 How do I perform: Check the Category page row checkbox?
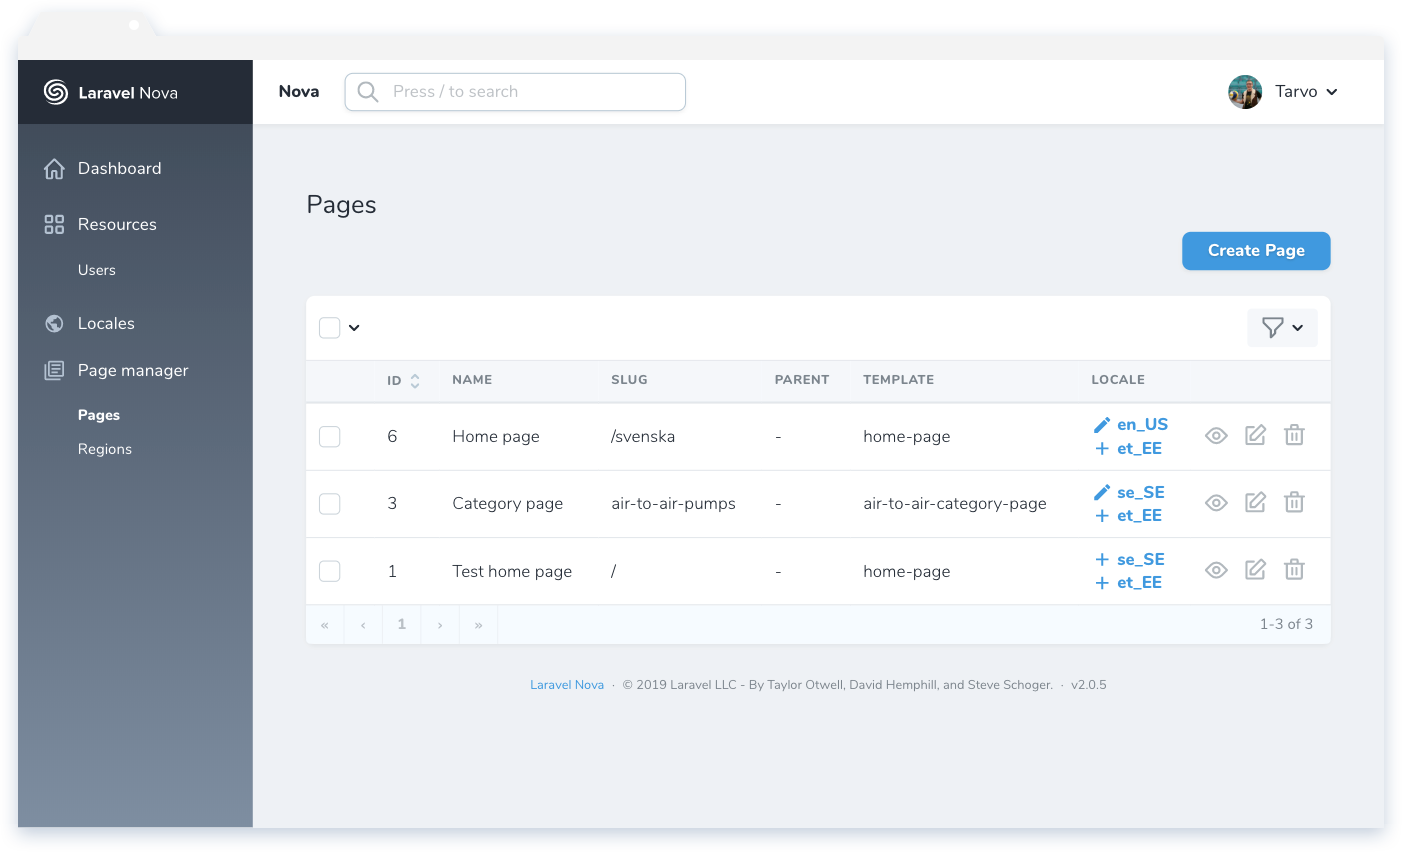[330, 504]
